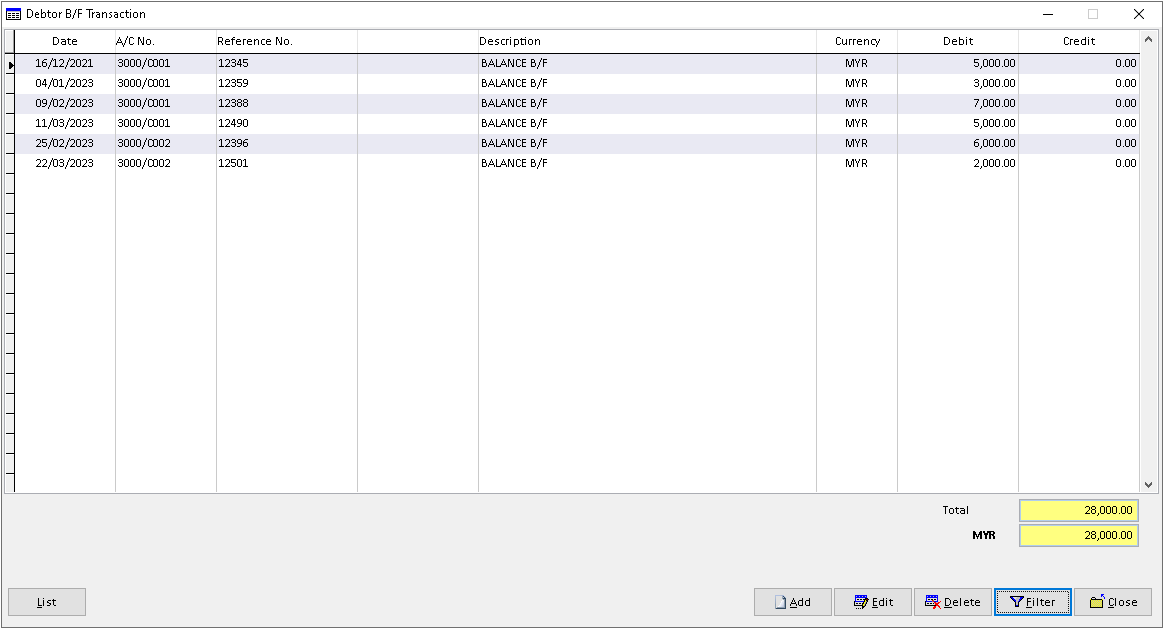
Task: Click the red X Delete icon
Action: (x=934, y=602)
